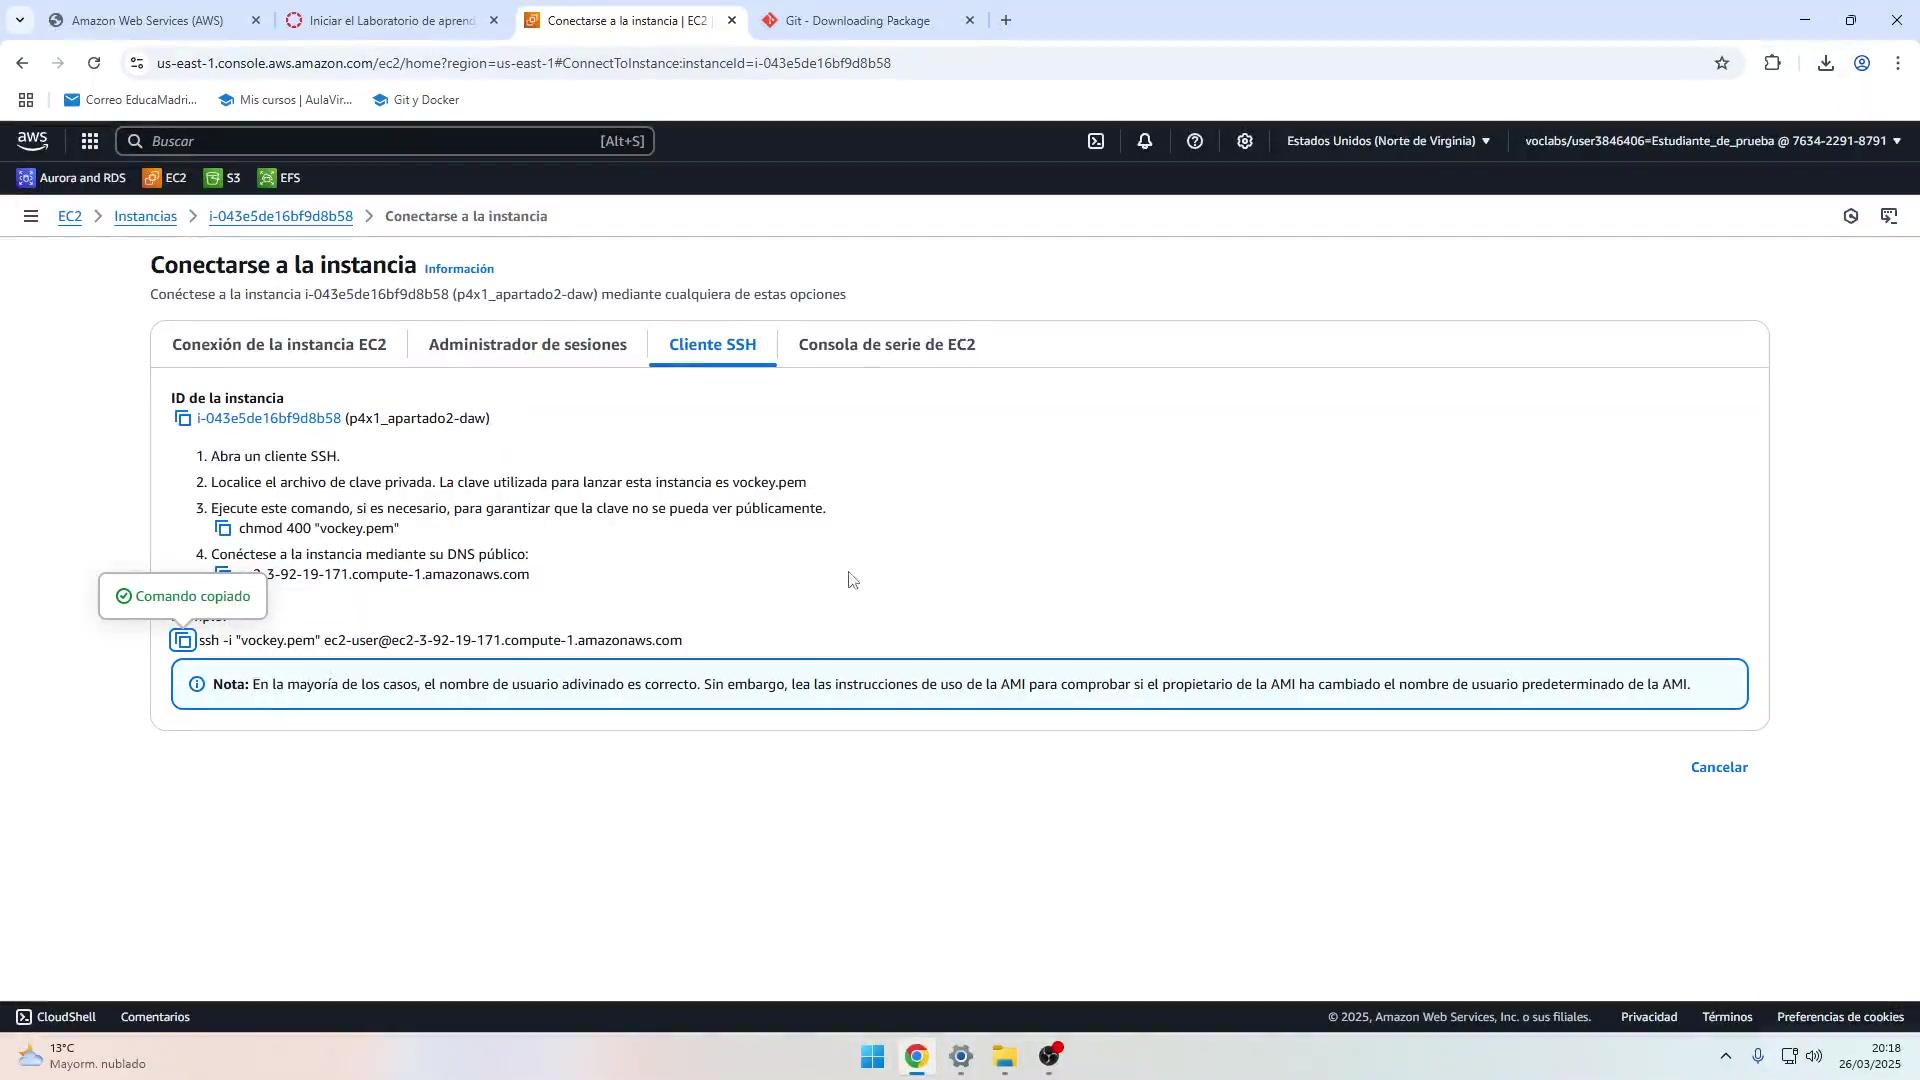The image size is (1920, 1080).
Task: Copy the ssh example command
Action: pos(183,640)
